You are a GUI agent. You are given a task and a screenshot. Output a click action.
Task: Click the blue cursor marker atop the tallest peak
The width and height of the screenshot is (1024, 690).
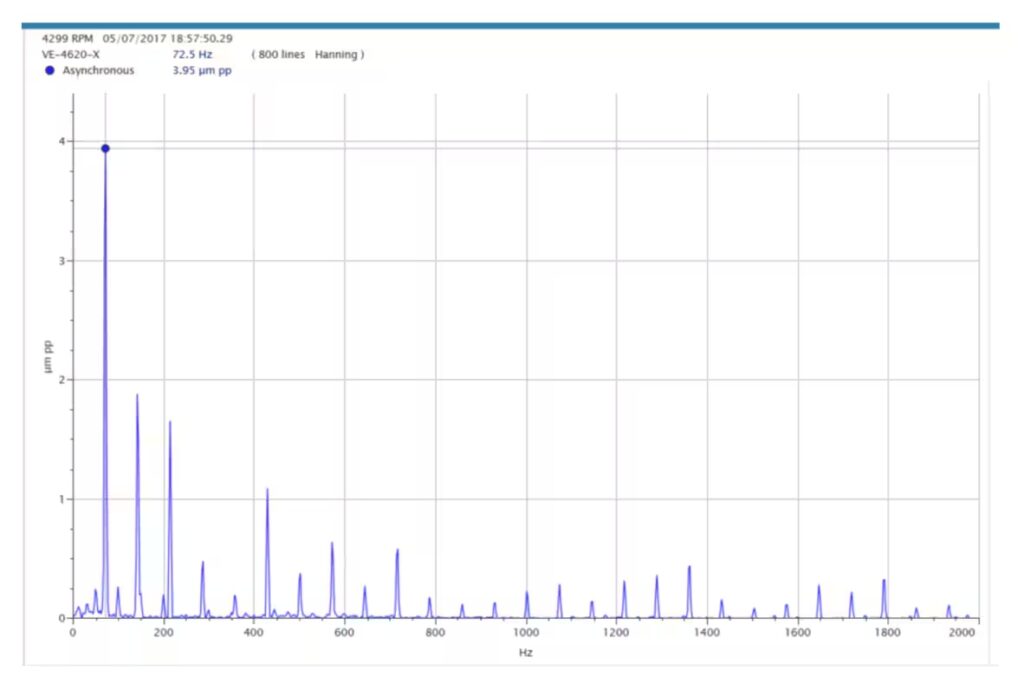click(x=105, y=148)
